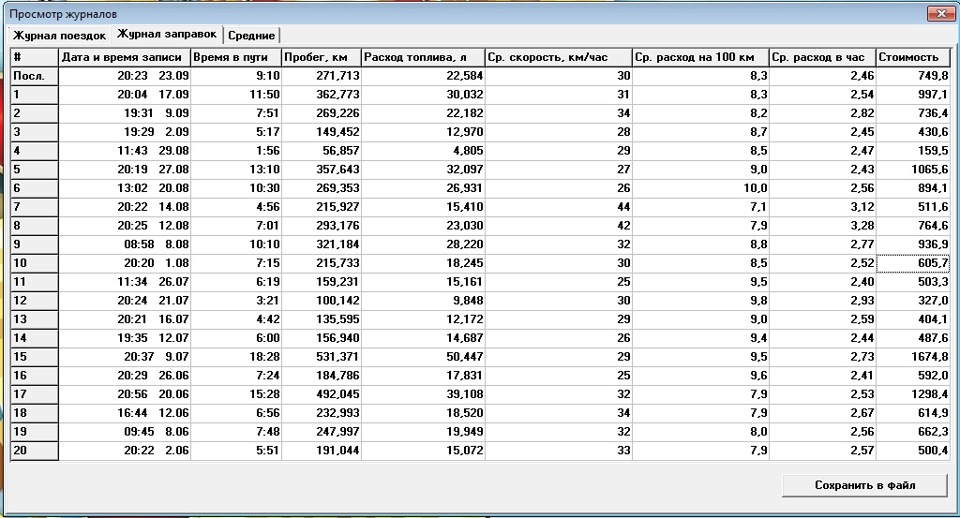Click the Стоимость column header
The height and width of the screenshot is (518, 960).
[x=913, y=57]
